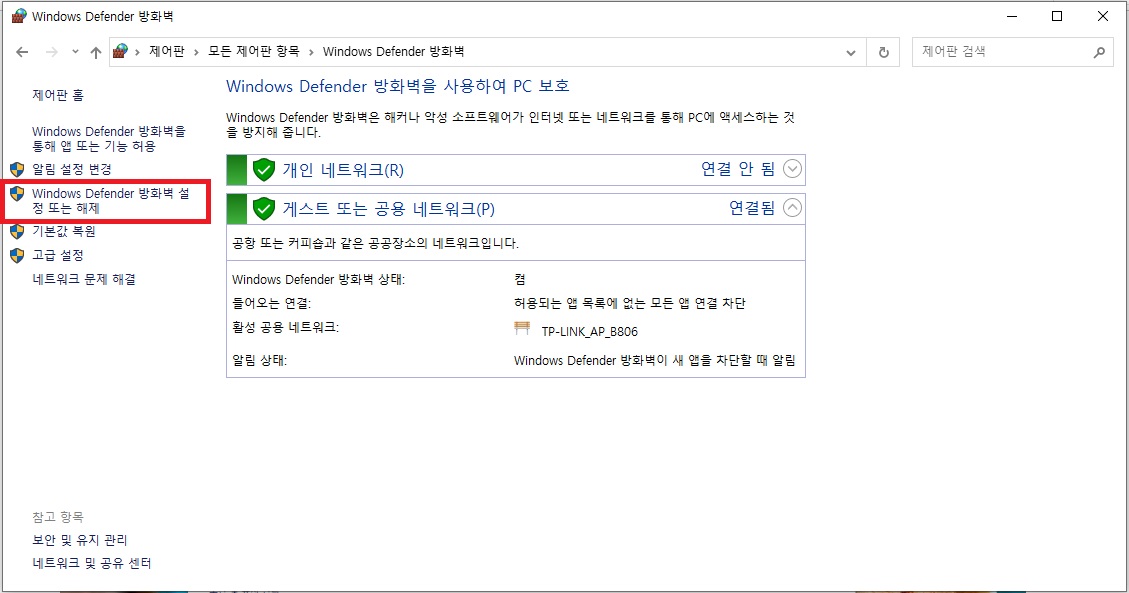Click the back navigation arrow
This screenshot has height=593, width=1129.
22,52
